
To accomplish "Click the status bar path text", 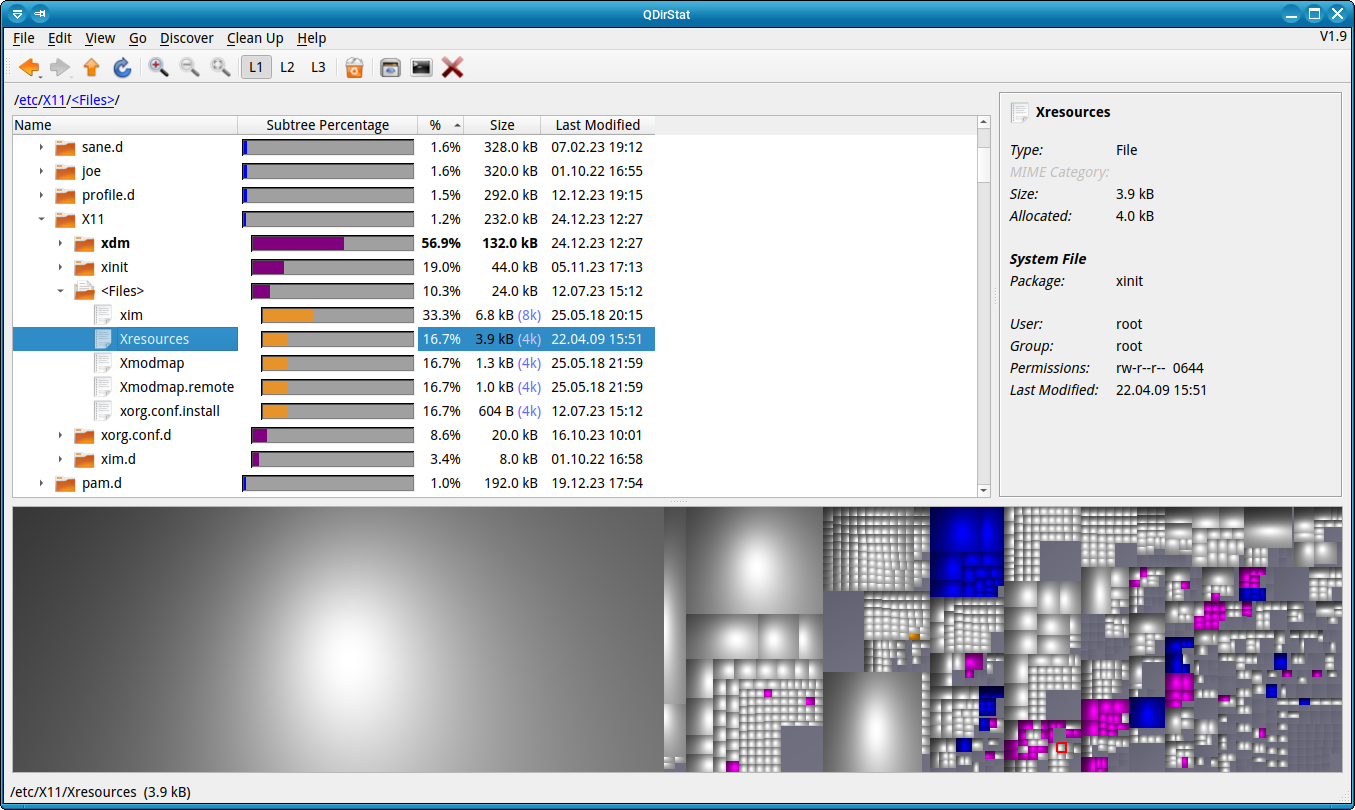I will pyautogui.click(x=100, y=792).
